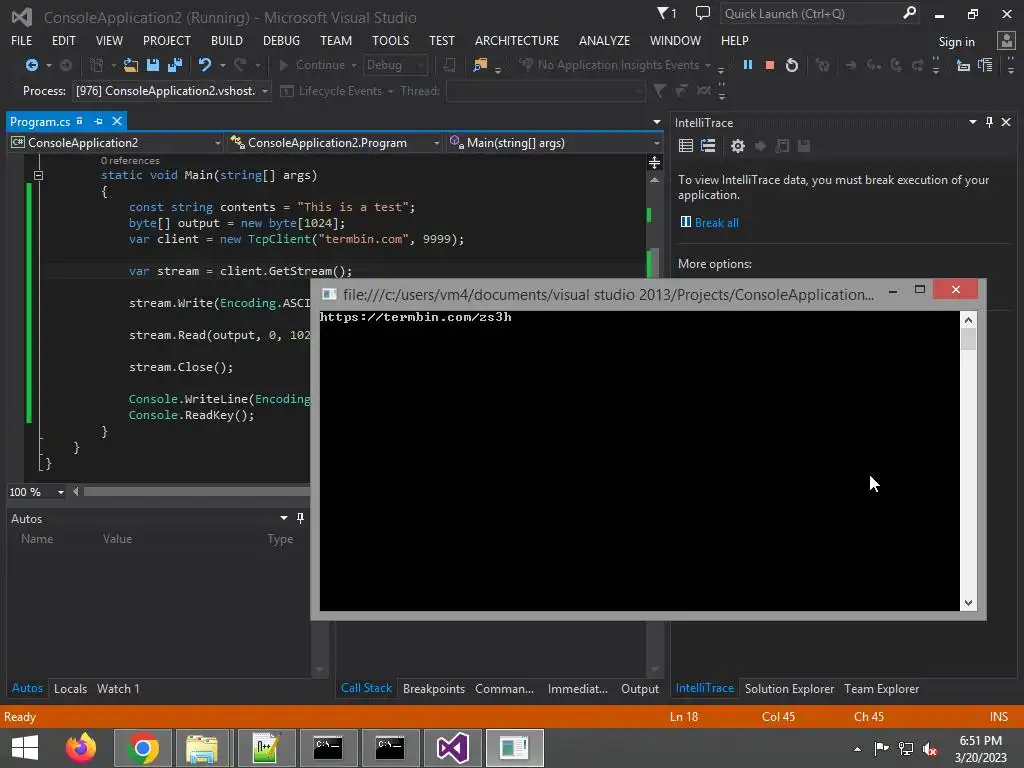The height and width of the screenshot is (768, 1024).
Task: Click the Windows Start button
Action: click(25, 748)
